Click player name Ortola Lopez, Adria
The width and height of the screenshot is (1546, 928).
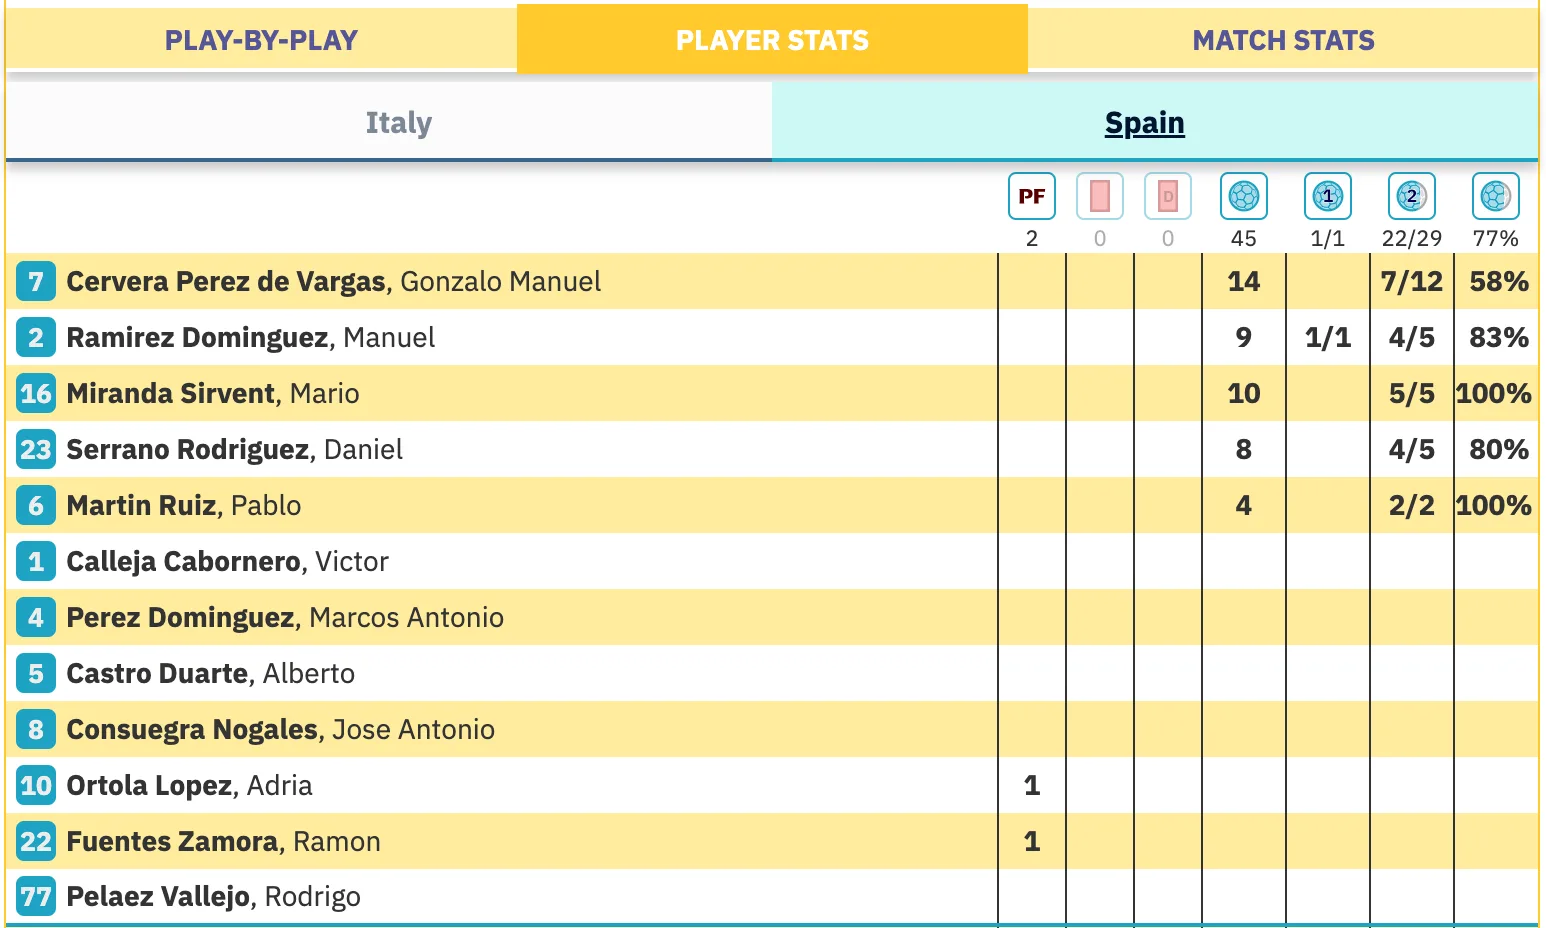189,786
